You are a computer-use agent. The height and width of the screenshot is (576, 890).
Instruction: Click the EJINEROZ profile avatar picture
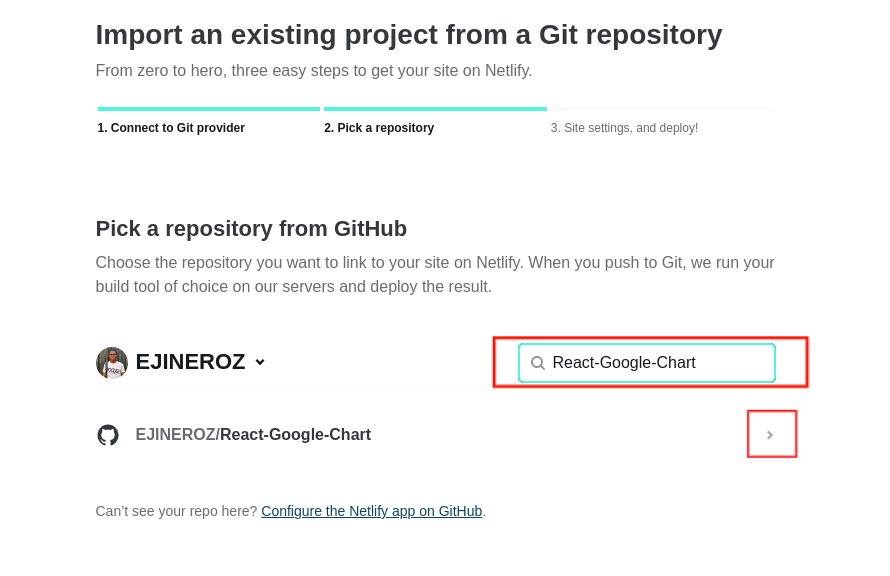pos(112,363)
